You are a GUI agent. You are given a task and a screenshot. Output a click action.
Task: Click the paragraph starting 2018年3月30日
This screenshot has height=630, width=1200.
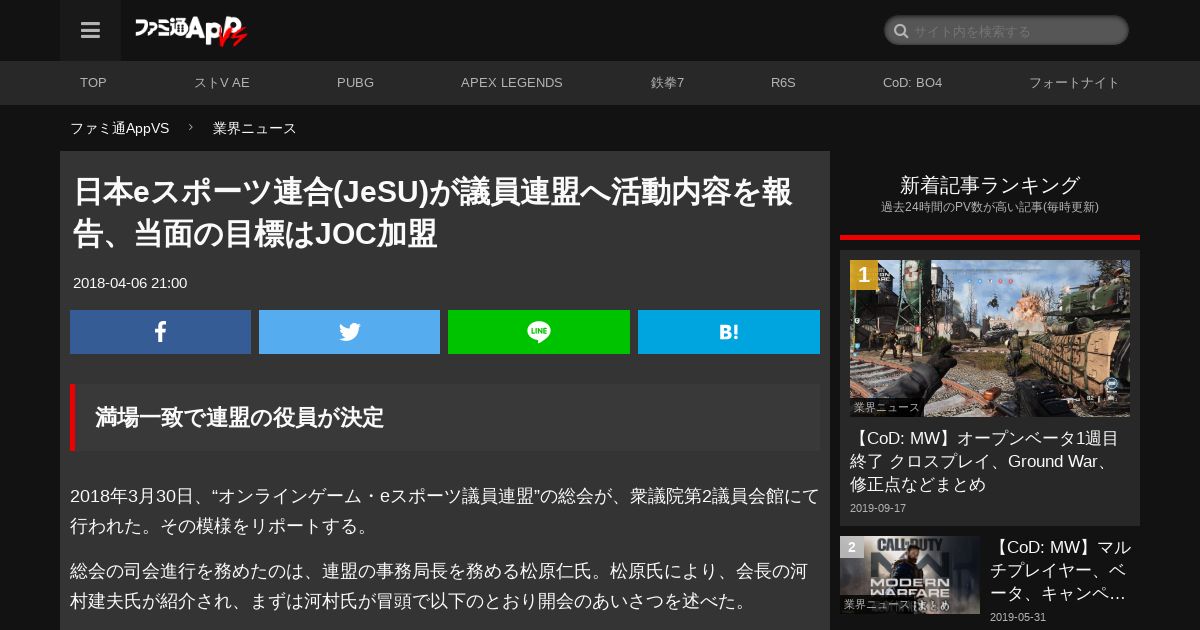[445, 511]
